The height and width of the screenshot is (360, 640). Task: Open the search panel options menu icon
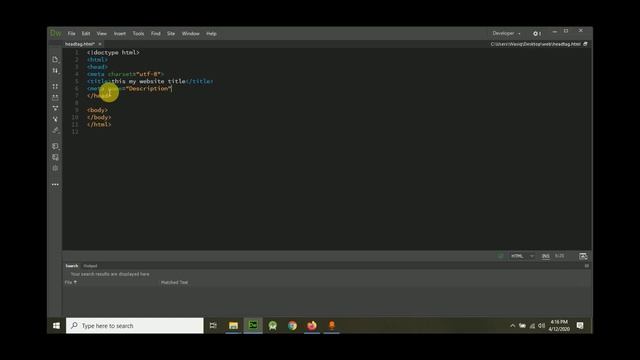click(x=587, y=266)
